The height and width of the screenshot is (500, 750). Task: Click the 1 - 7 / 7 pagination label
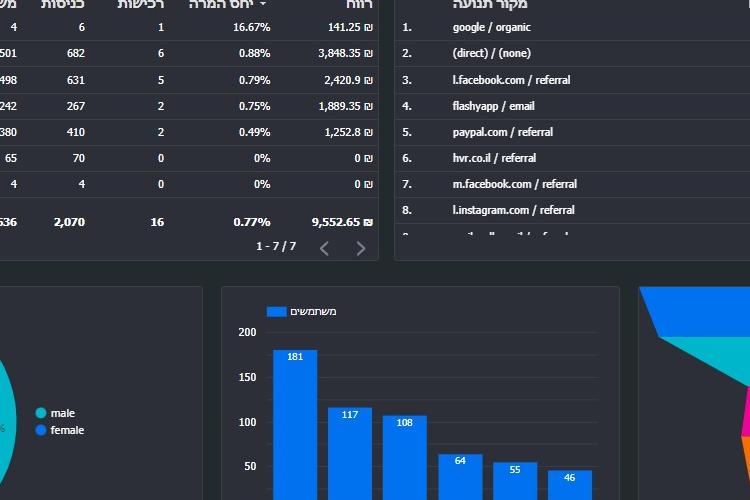tap(276, 246)
